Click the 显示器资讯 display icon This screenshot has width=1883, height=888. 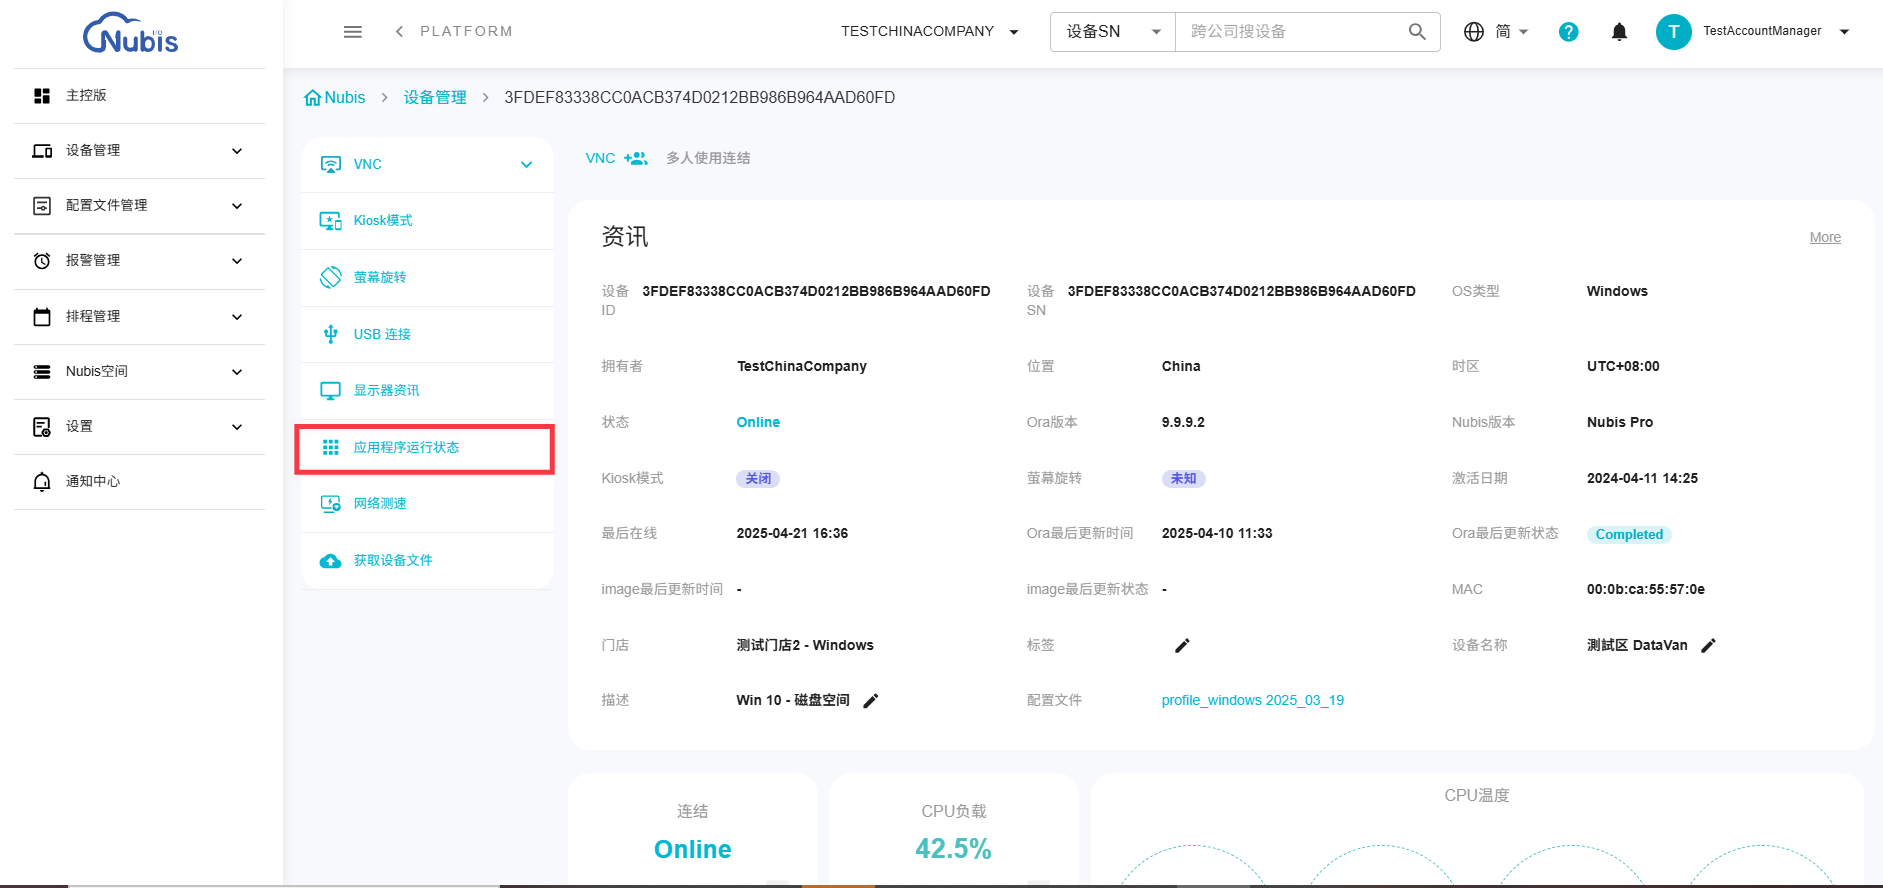pos(331,391)
